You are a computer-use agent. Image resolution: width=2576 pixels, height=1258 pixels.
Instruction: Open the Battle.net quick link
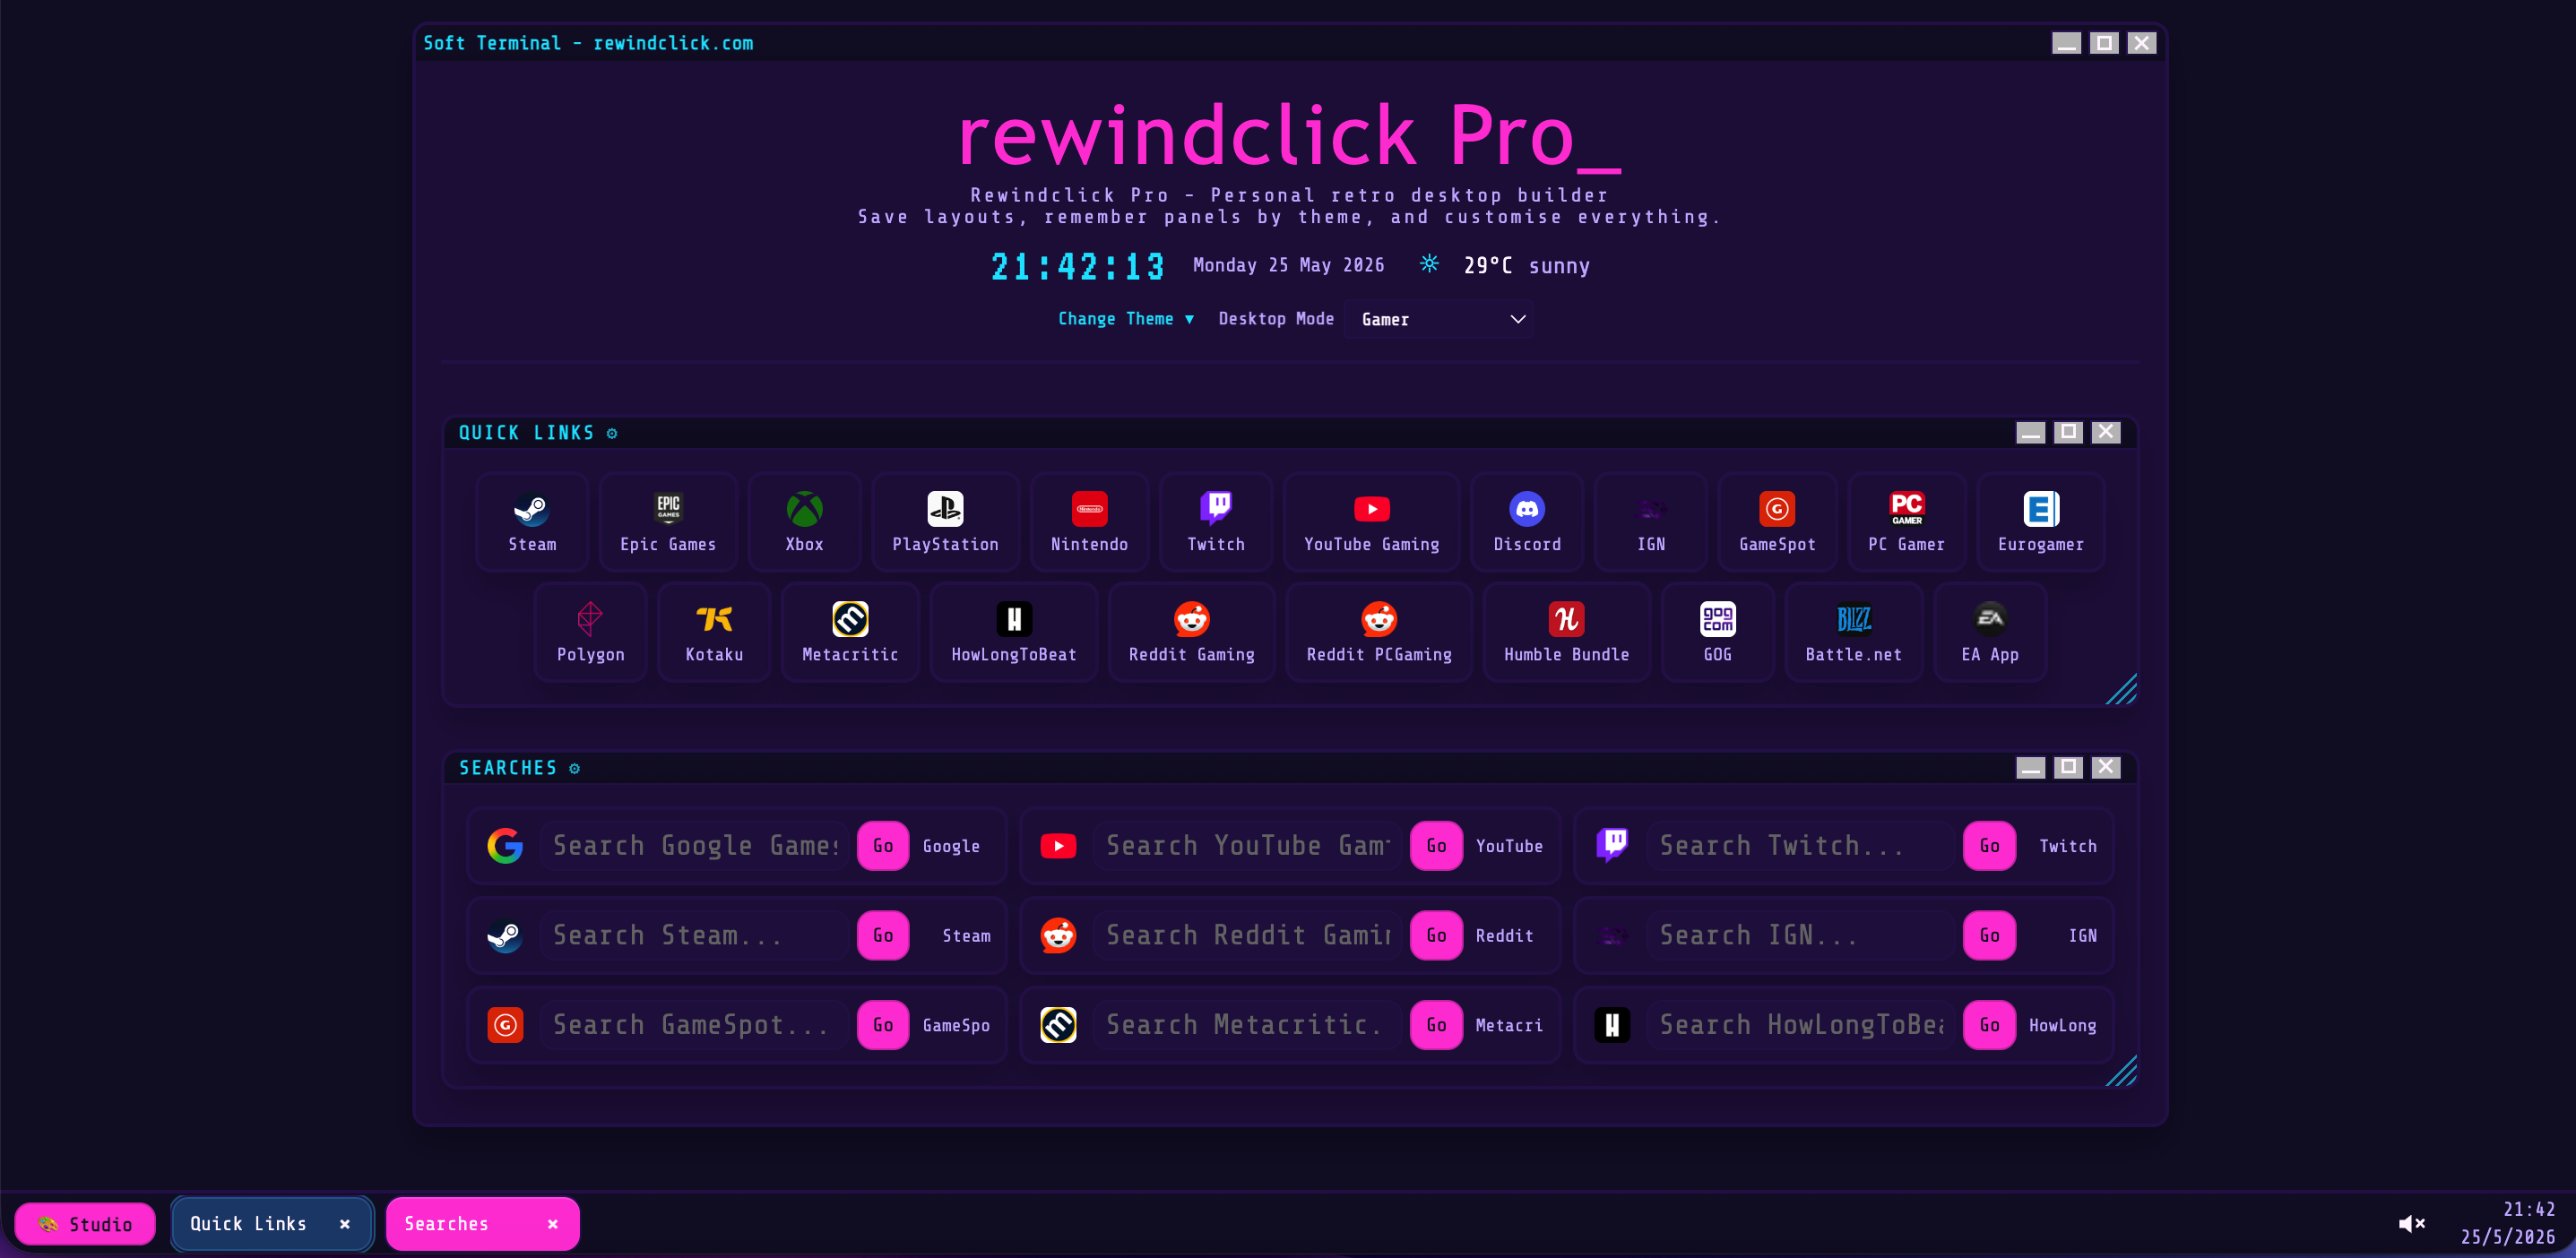point(1853,632)
